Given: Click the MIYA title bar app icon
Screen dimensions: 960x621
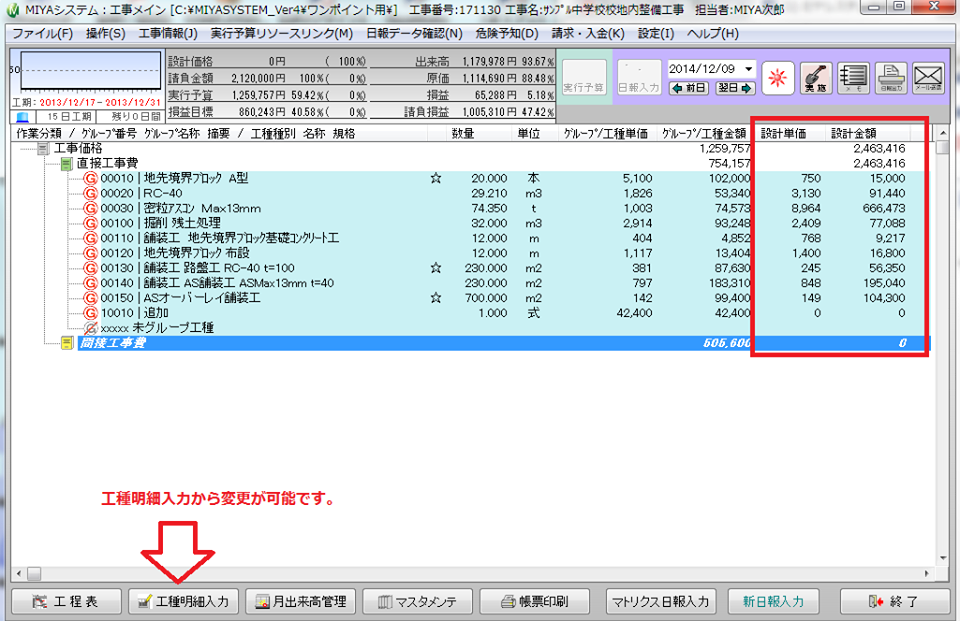Looking at the screenshot, I should (13, 9).
